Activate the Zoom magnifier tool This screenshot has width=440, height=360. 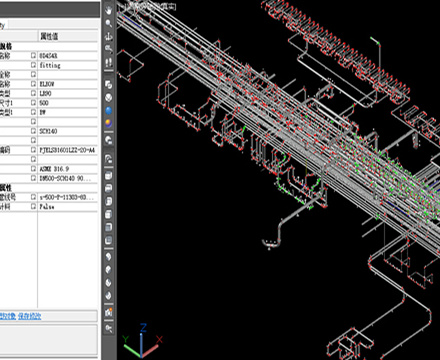tap(109, 23)
